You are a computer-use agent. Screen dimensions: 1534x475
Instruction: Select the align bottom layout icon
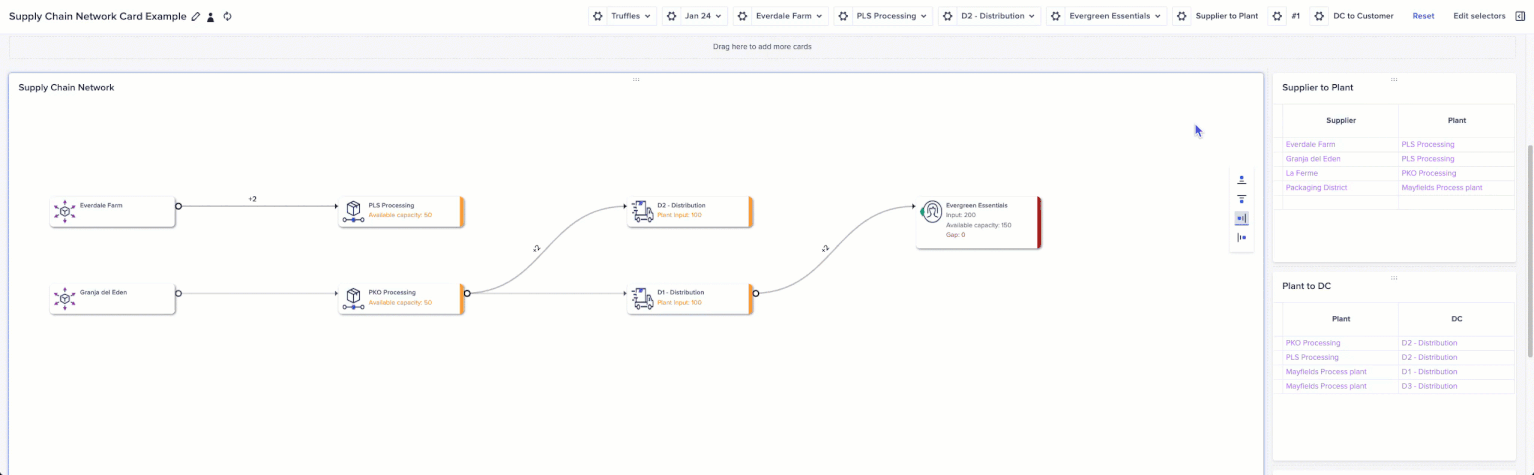[x=1242, y=180]
